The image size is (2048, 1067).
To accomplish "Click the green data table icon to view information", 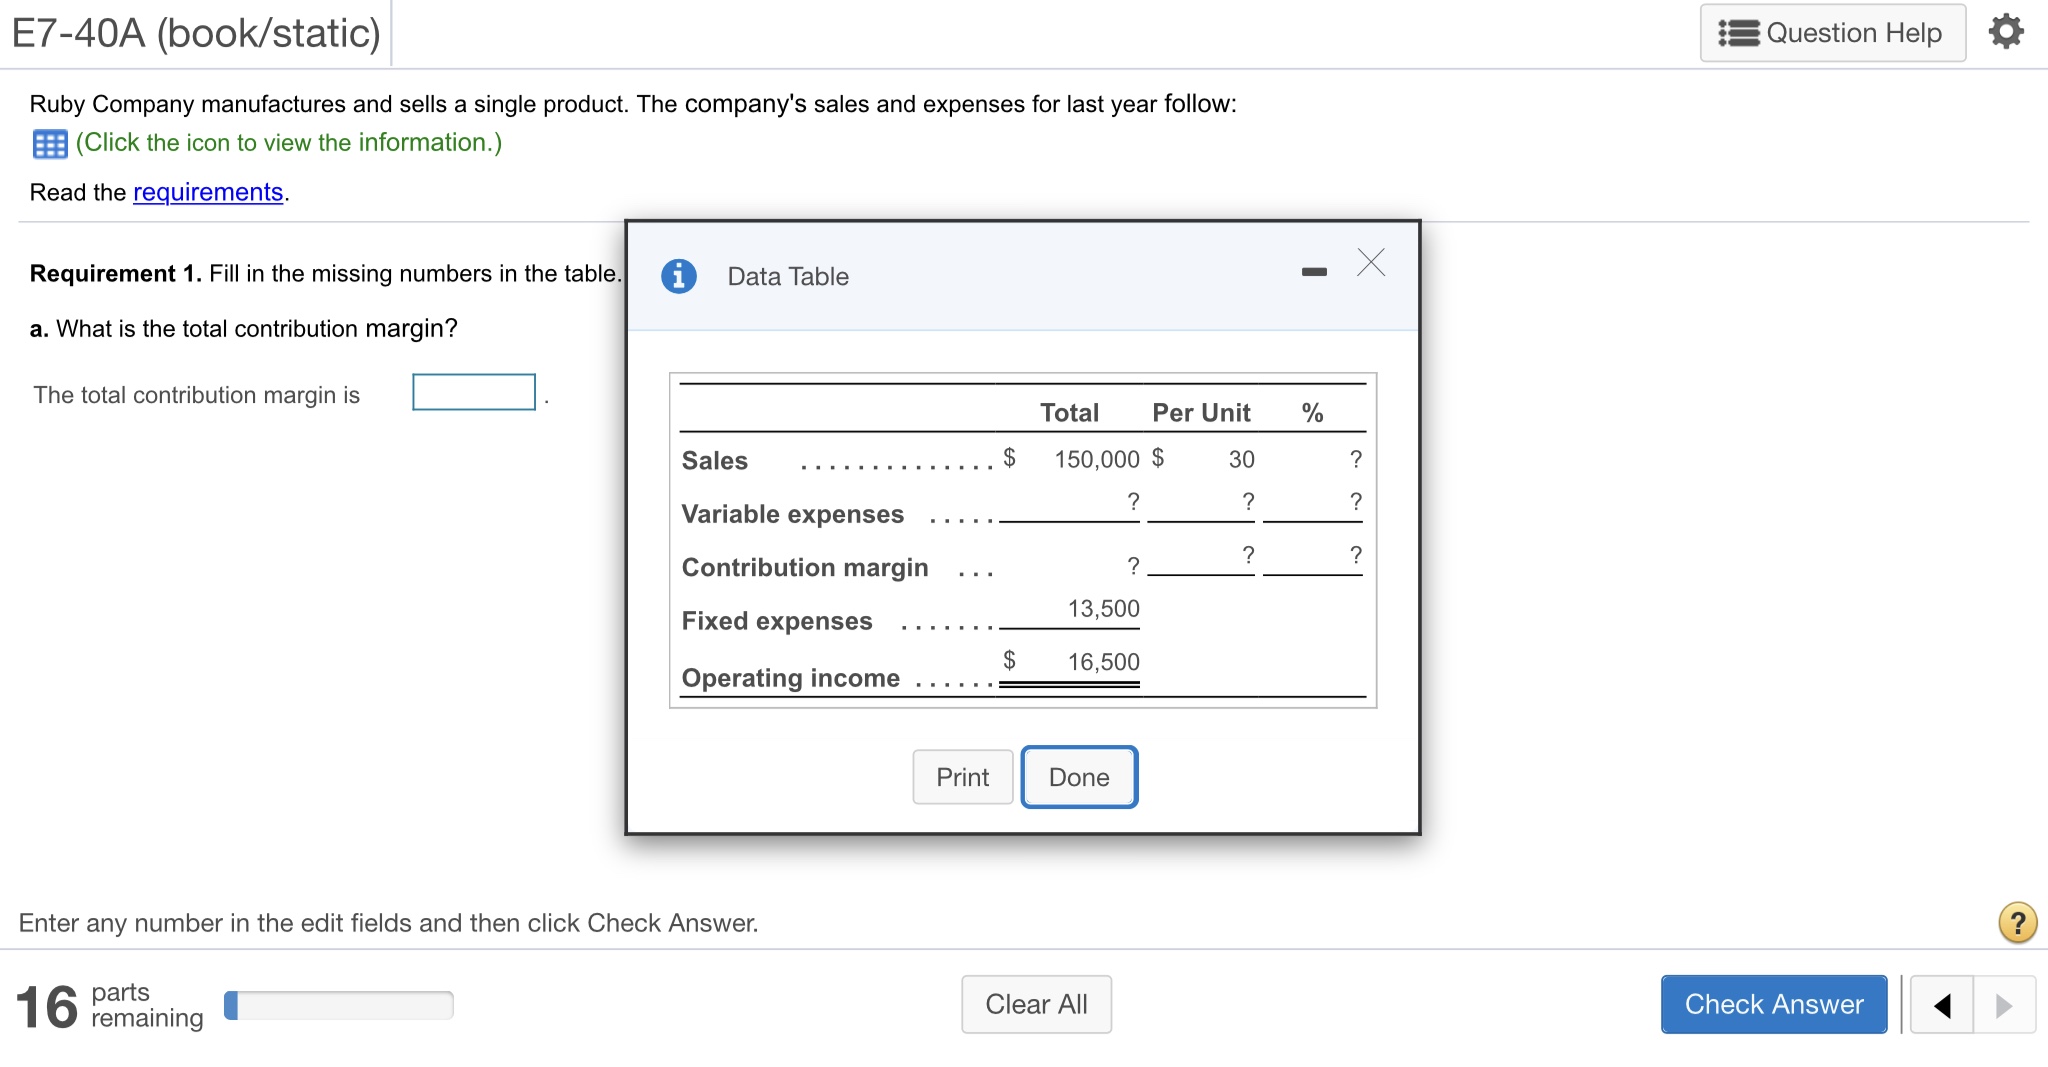I will coord(48,143).
